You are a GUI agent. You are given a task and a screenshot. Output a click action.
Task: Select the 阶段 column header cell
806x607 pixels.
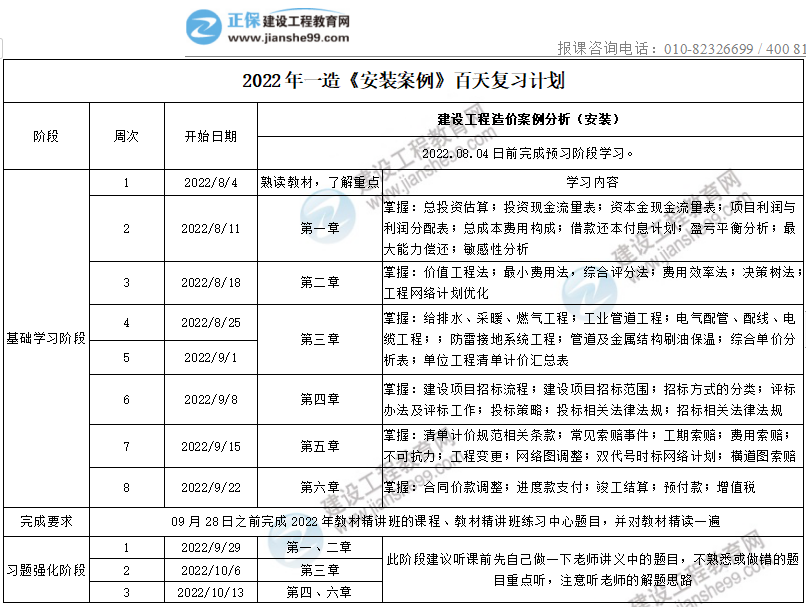tap(46, 136)
